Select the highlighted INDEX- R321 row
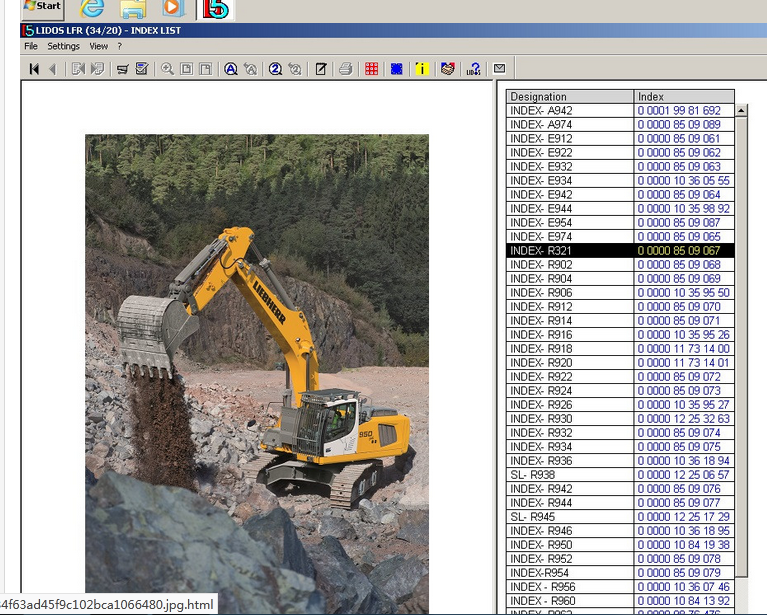767x615 pixels. click(x=570, y=251)
